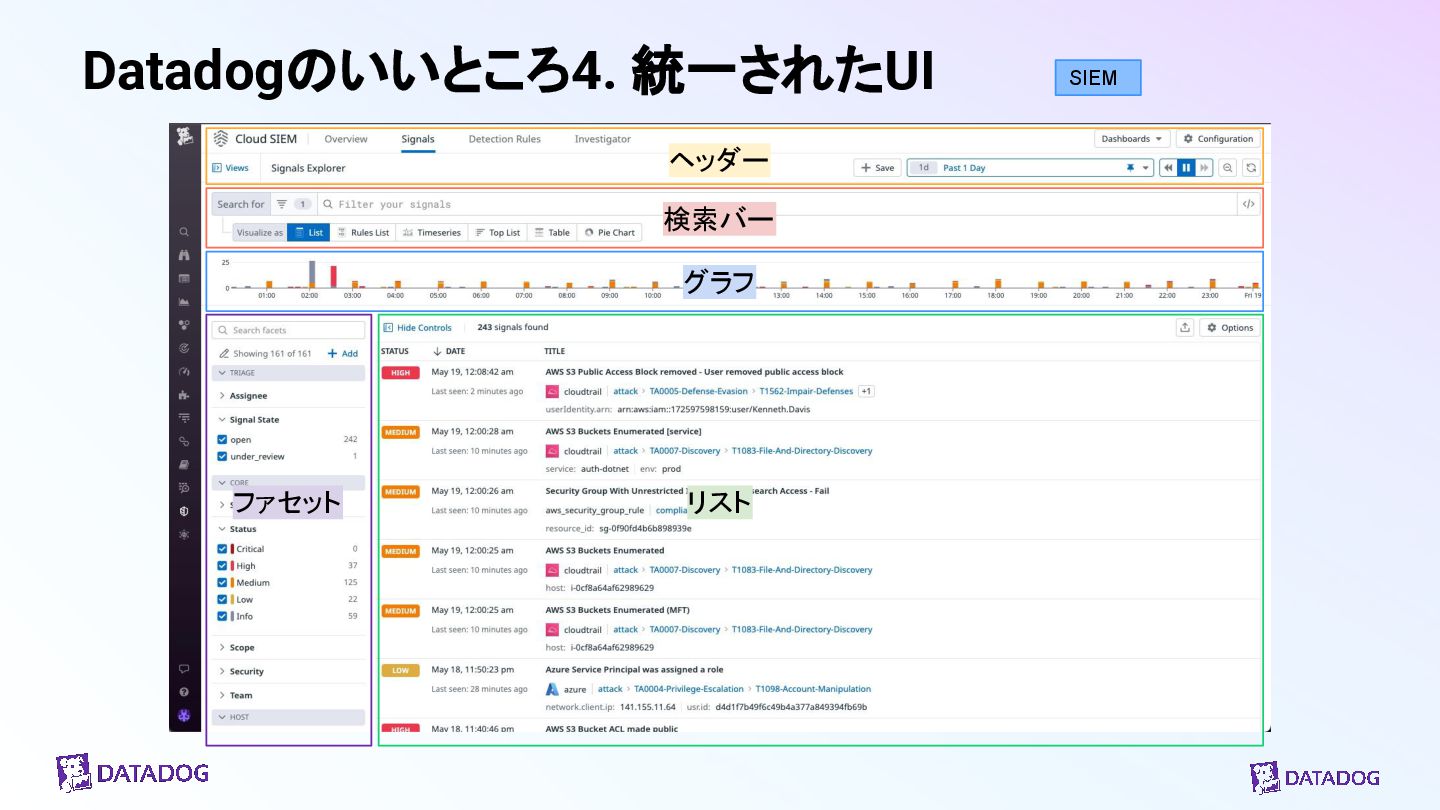Open the binoculars icon in the sidebar
Viewport: 1440px width, 810px height.
tap(184, 255)
